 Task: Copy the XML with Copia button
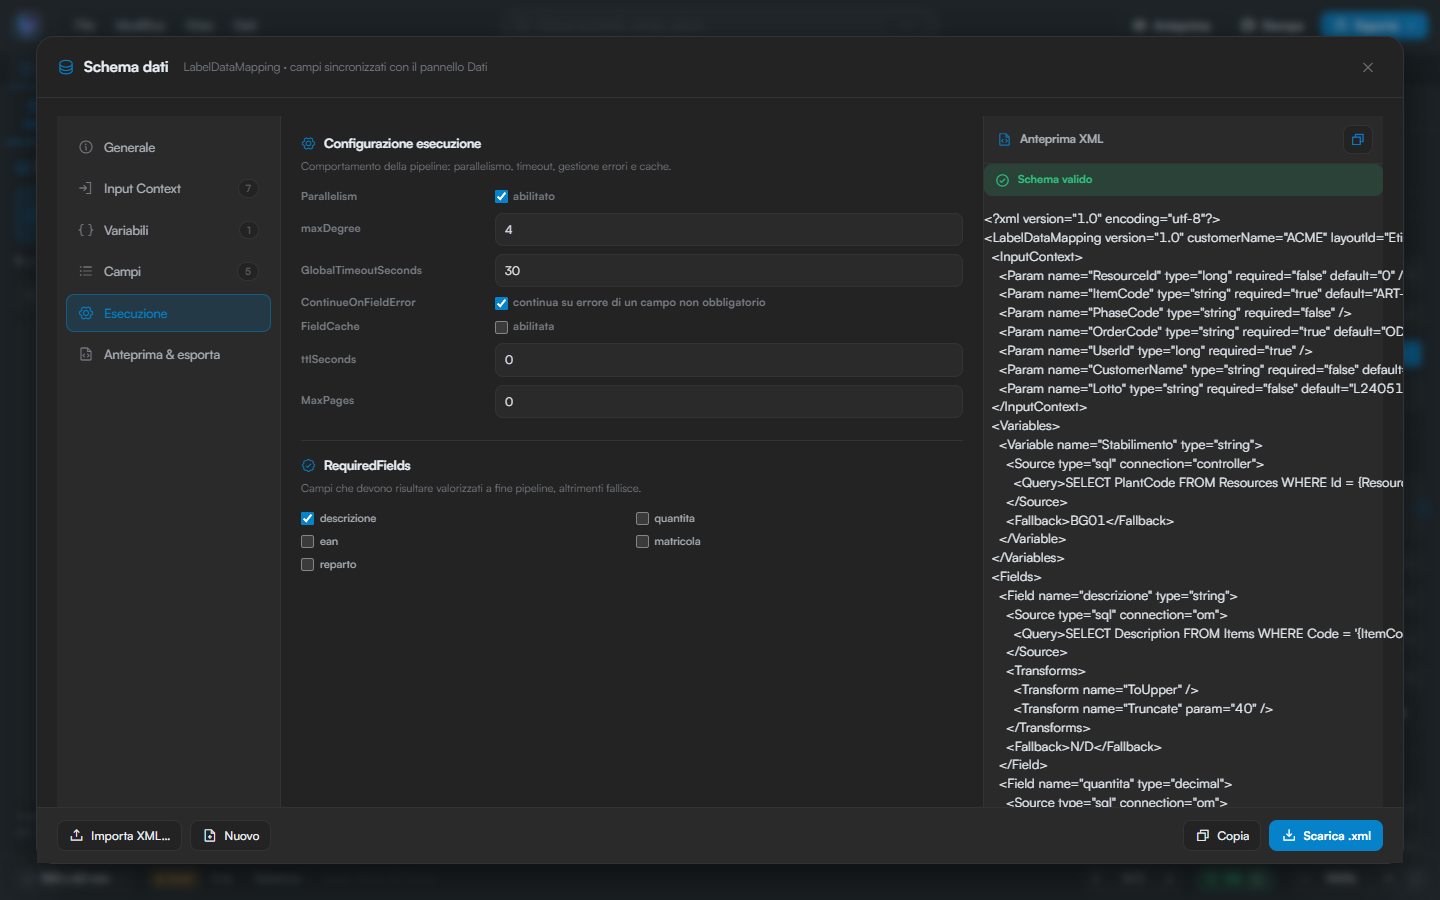1222,836
